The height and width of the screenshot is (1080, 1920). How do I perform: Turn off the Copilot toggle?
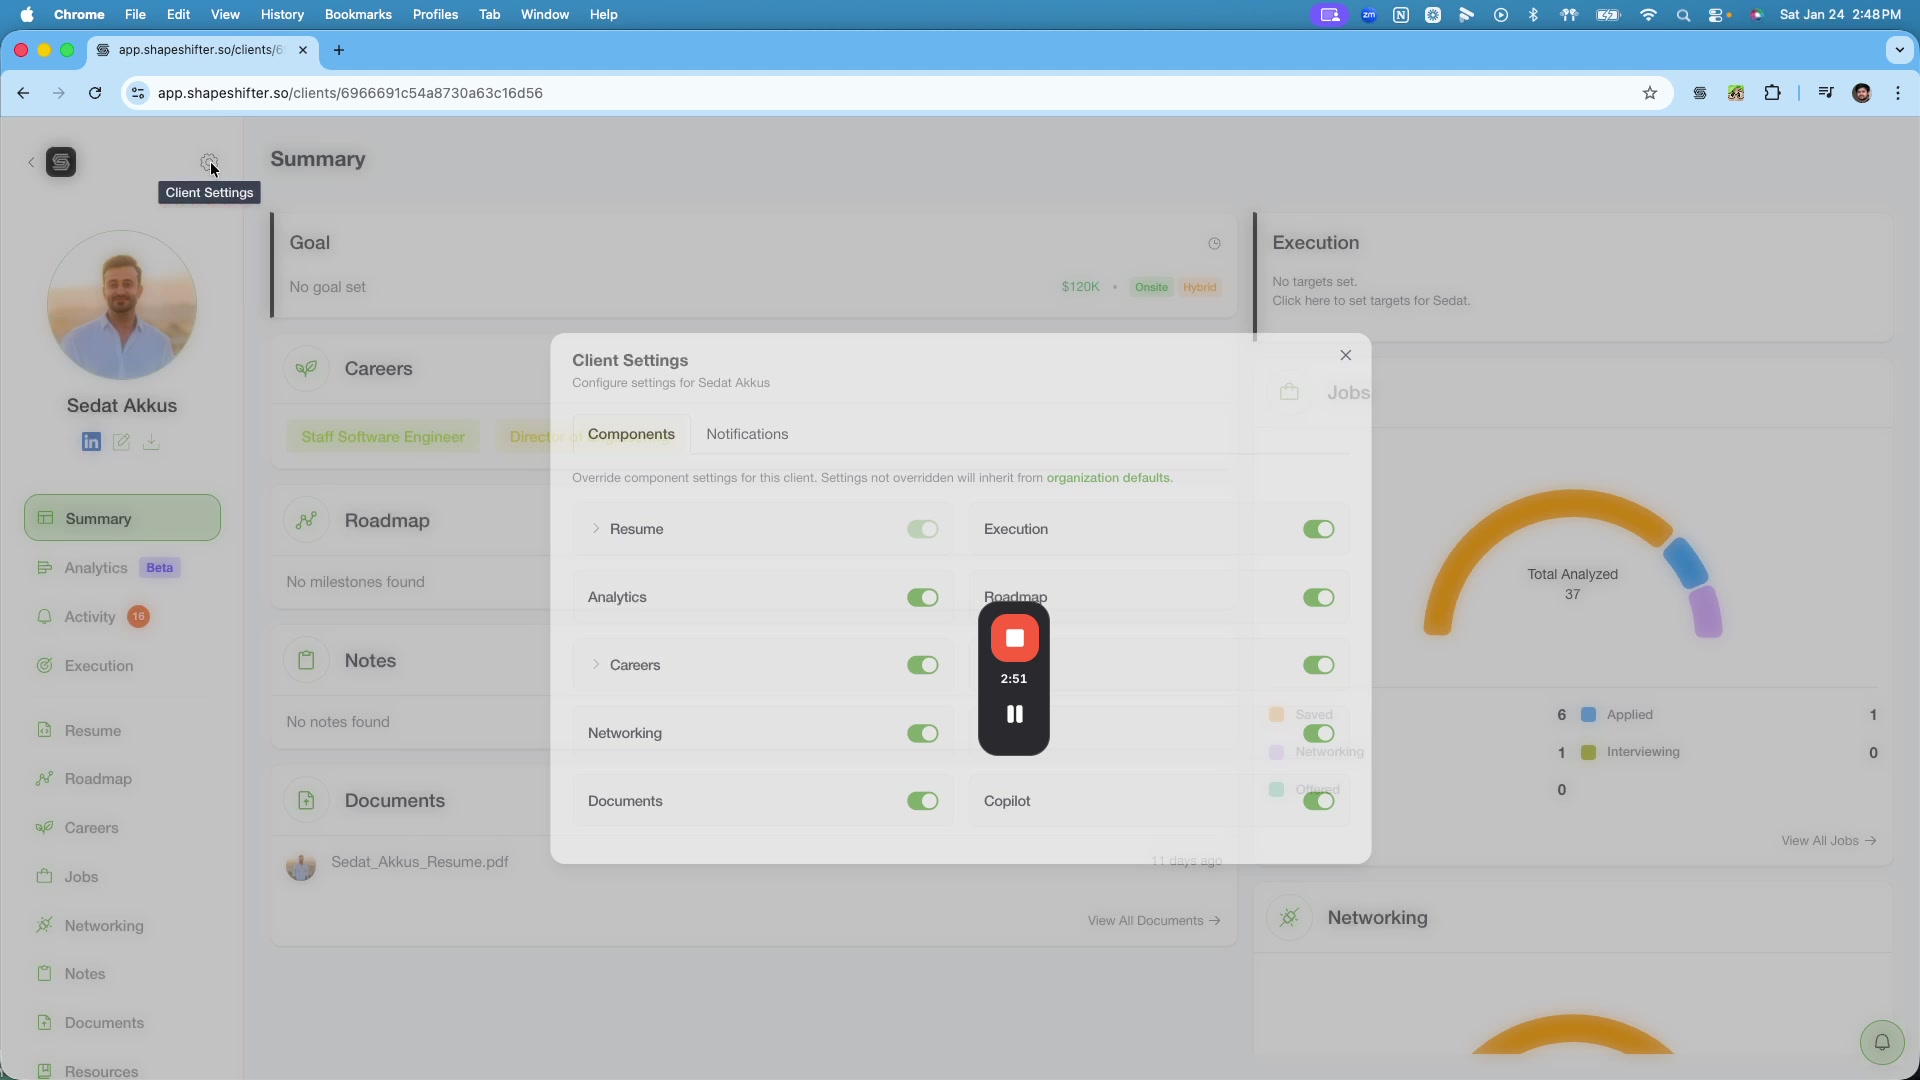pos(1318,800)
